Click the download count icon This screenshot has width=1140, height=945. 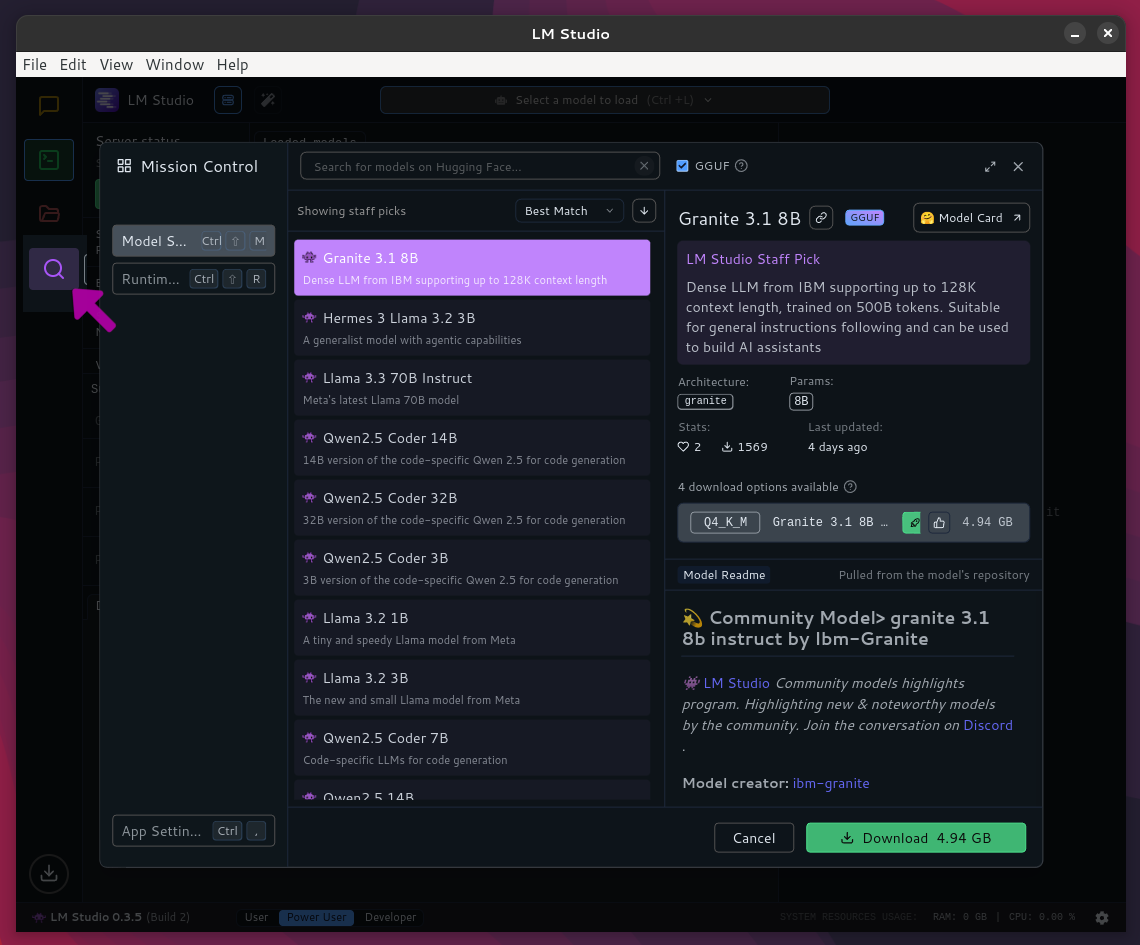(727, 447)
